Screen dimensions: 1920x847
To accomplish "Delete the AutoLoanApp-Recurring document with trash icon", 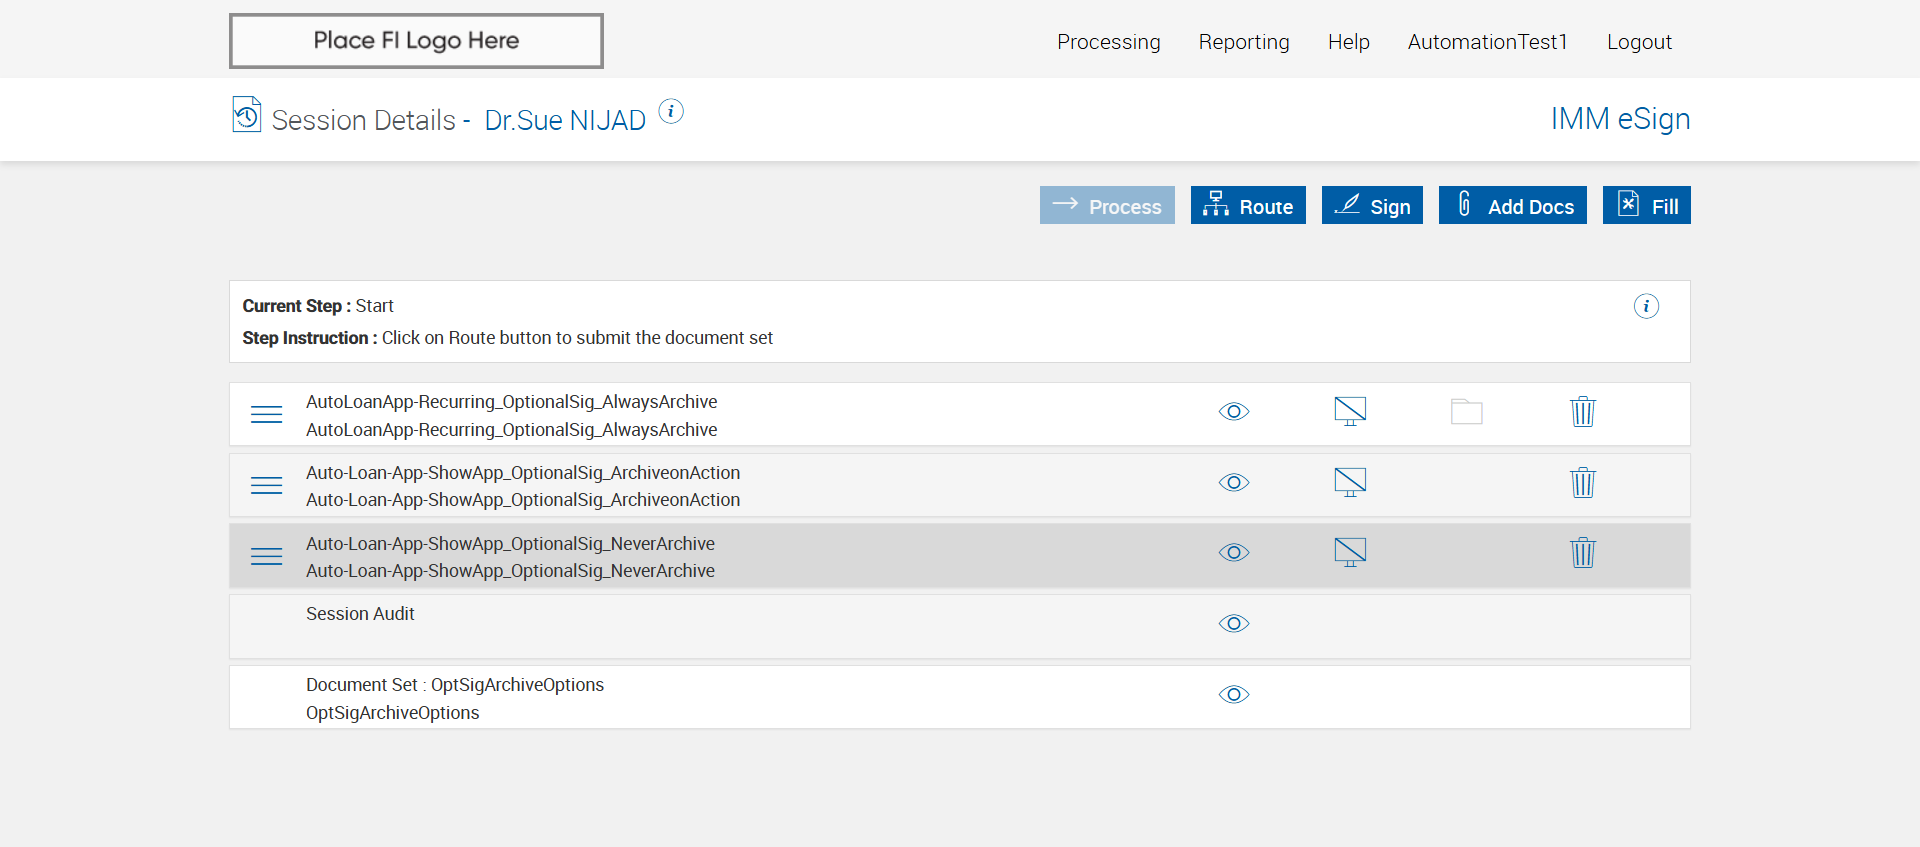I will click(x=1582, y=412).
